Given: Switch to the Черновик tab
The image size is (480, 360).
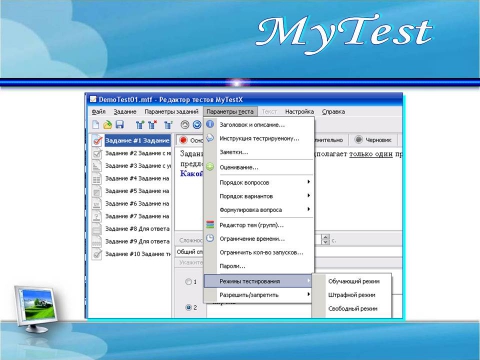Looking at the screenshot, I should click(373, 140).
